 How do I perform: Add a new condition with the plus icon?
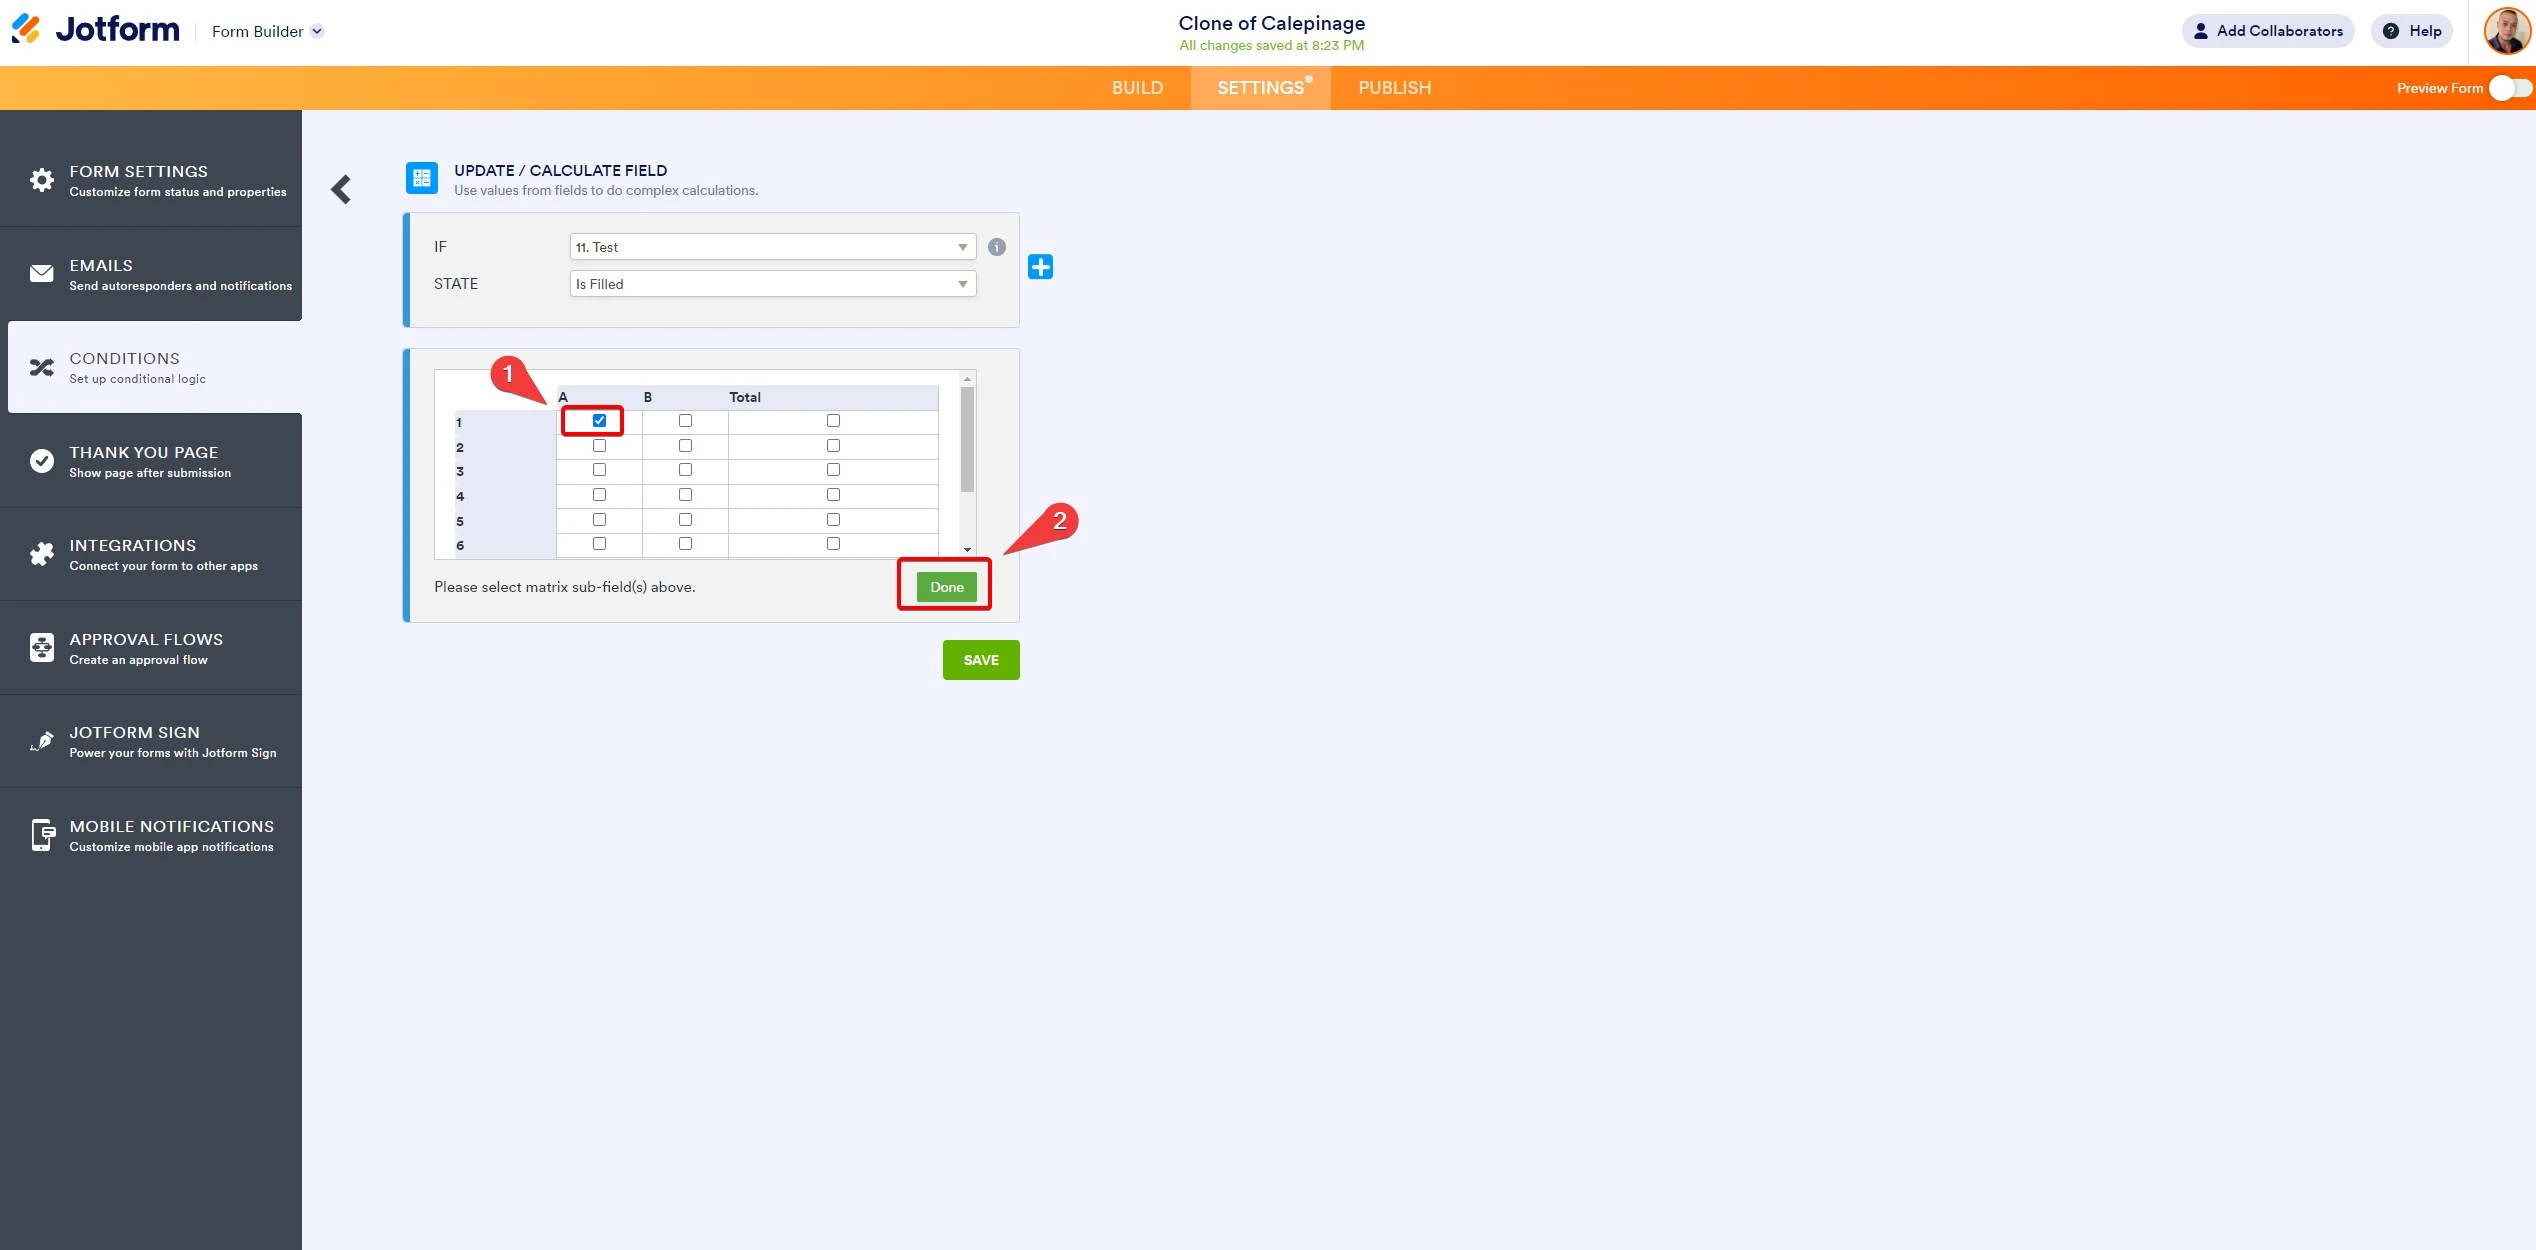1041,266
